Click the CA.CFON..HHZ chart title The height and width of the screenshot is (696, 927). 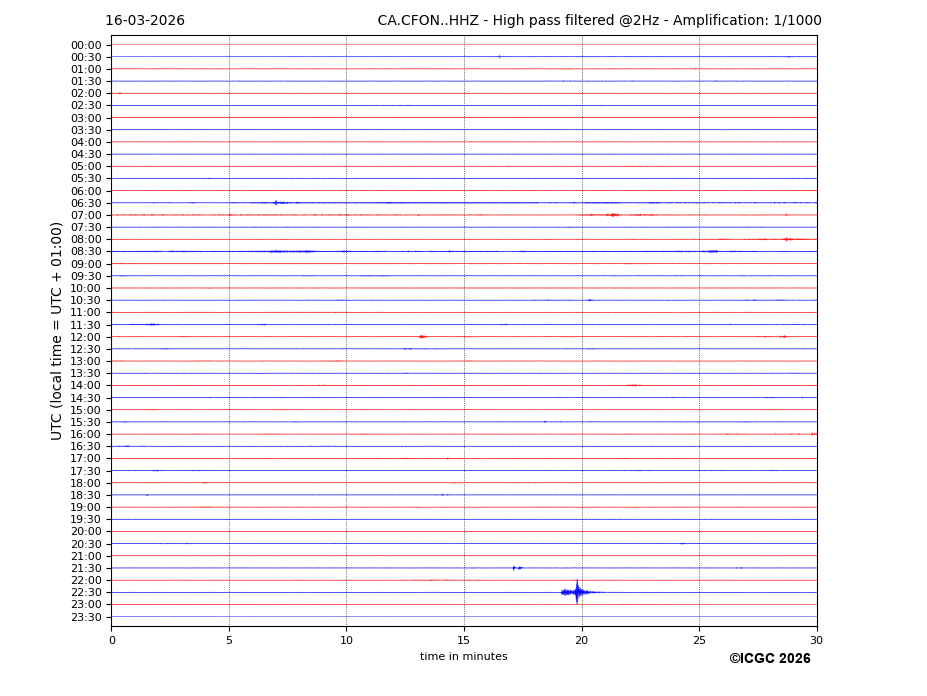599,21
